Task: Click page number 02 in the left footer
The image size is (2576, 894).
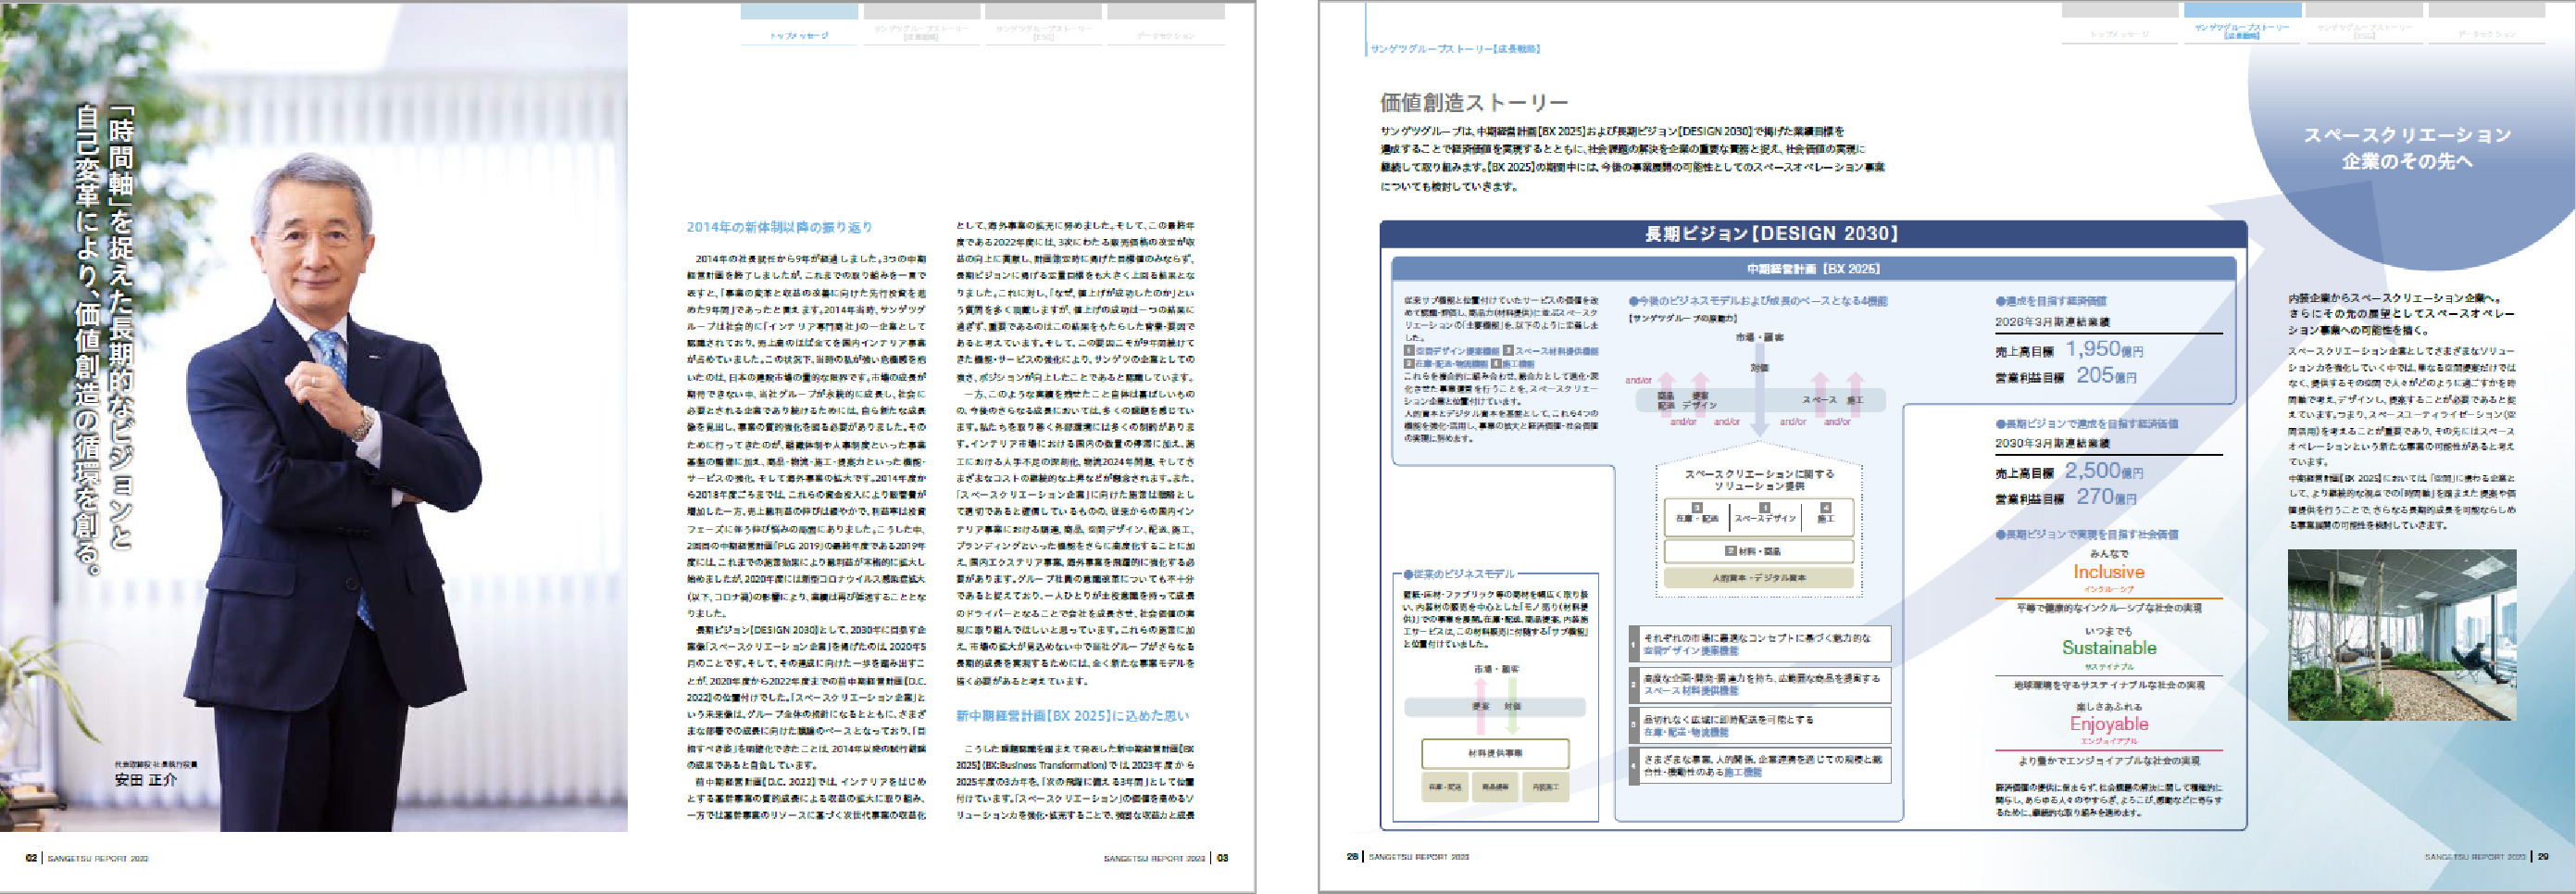Action: click(x=31, y=858)
